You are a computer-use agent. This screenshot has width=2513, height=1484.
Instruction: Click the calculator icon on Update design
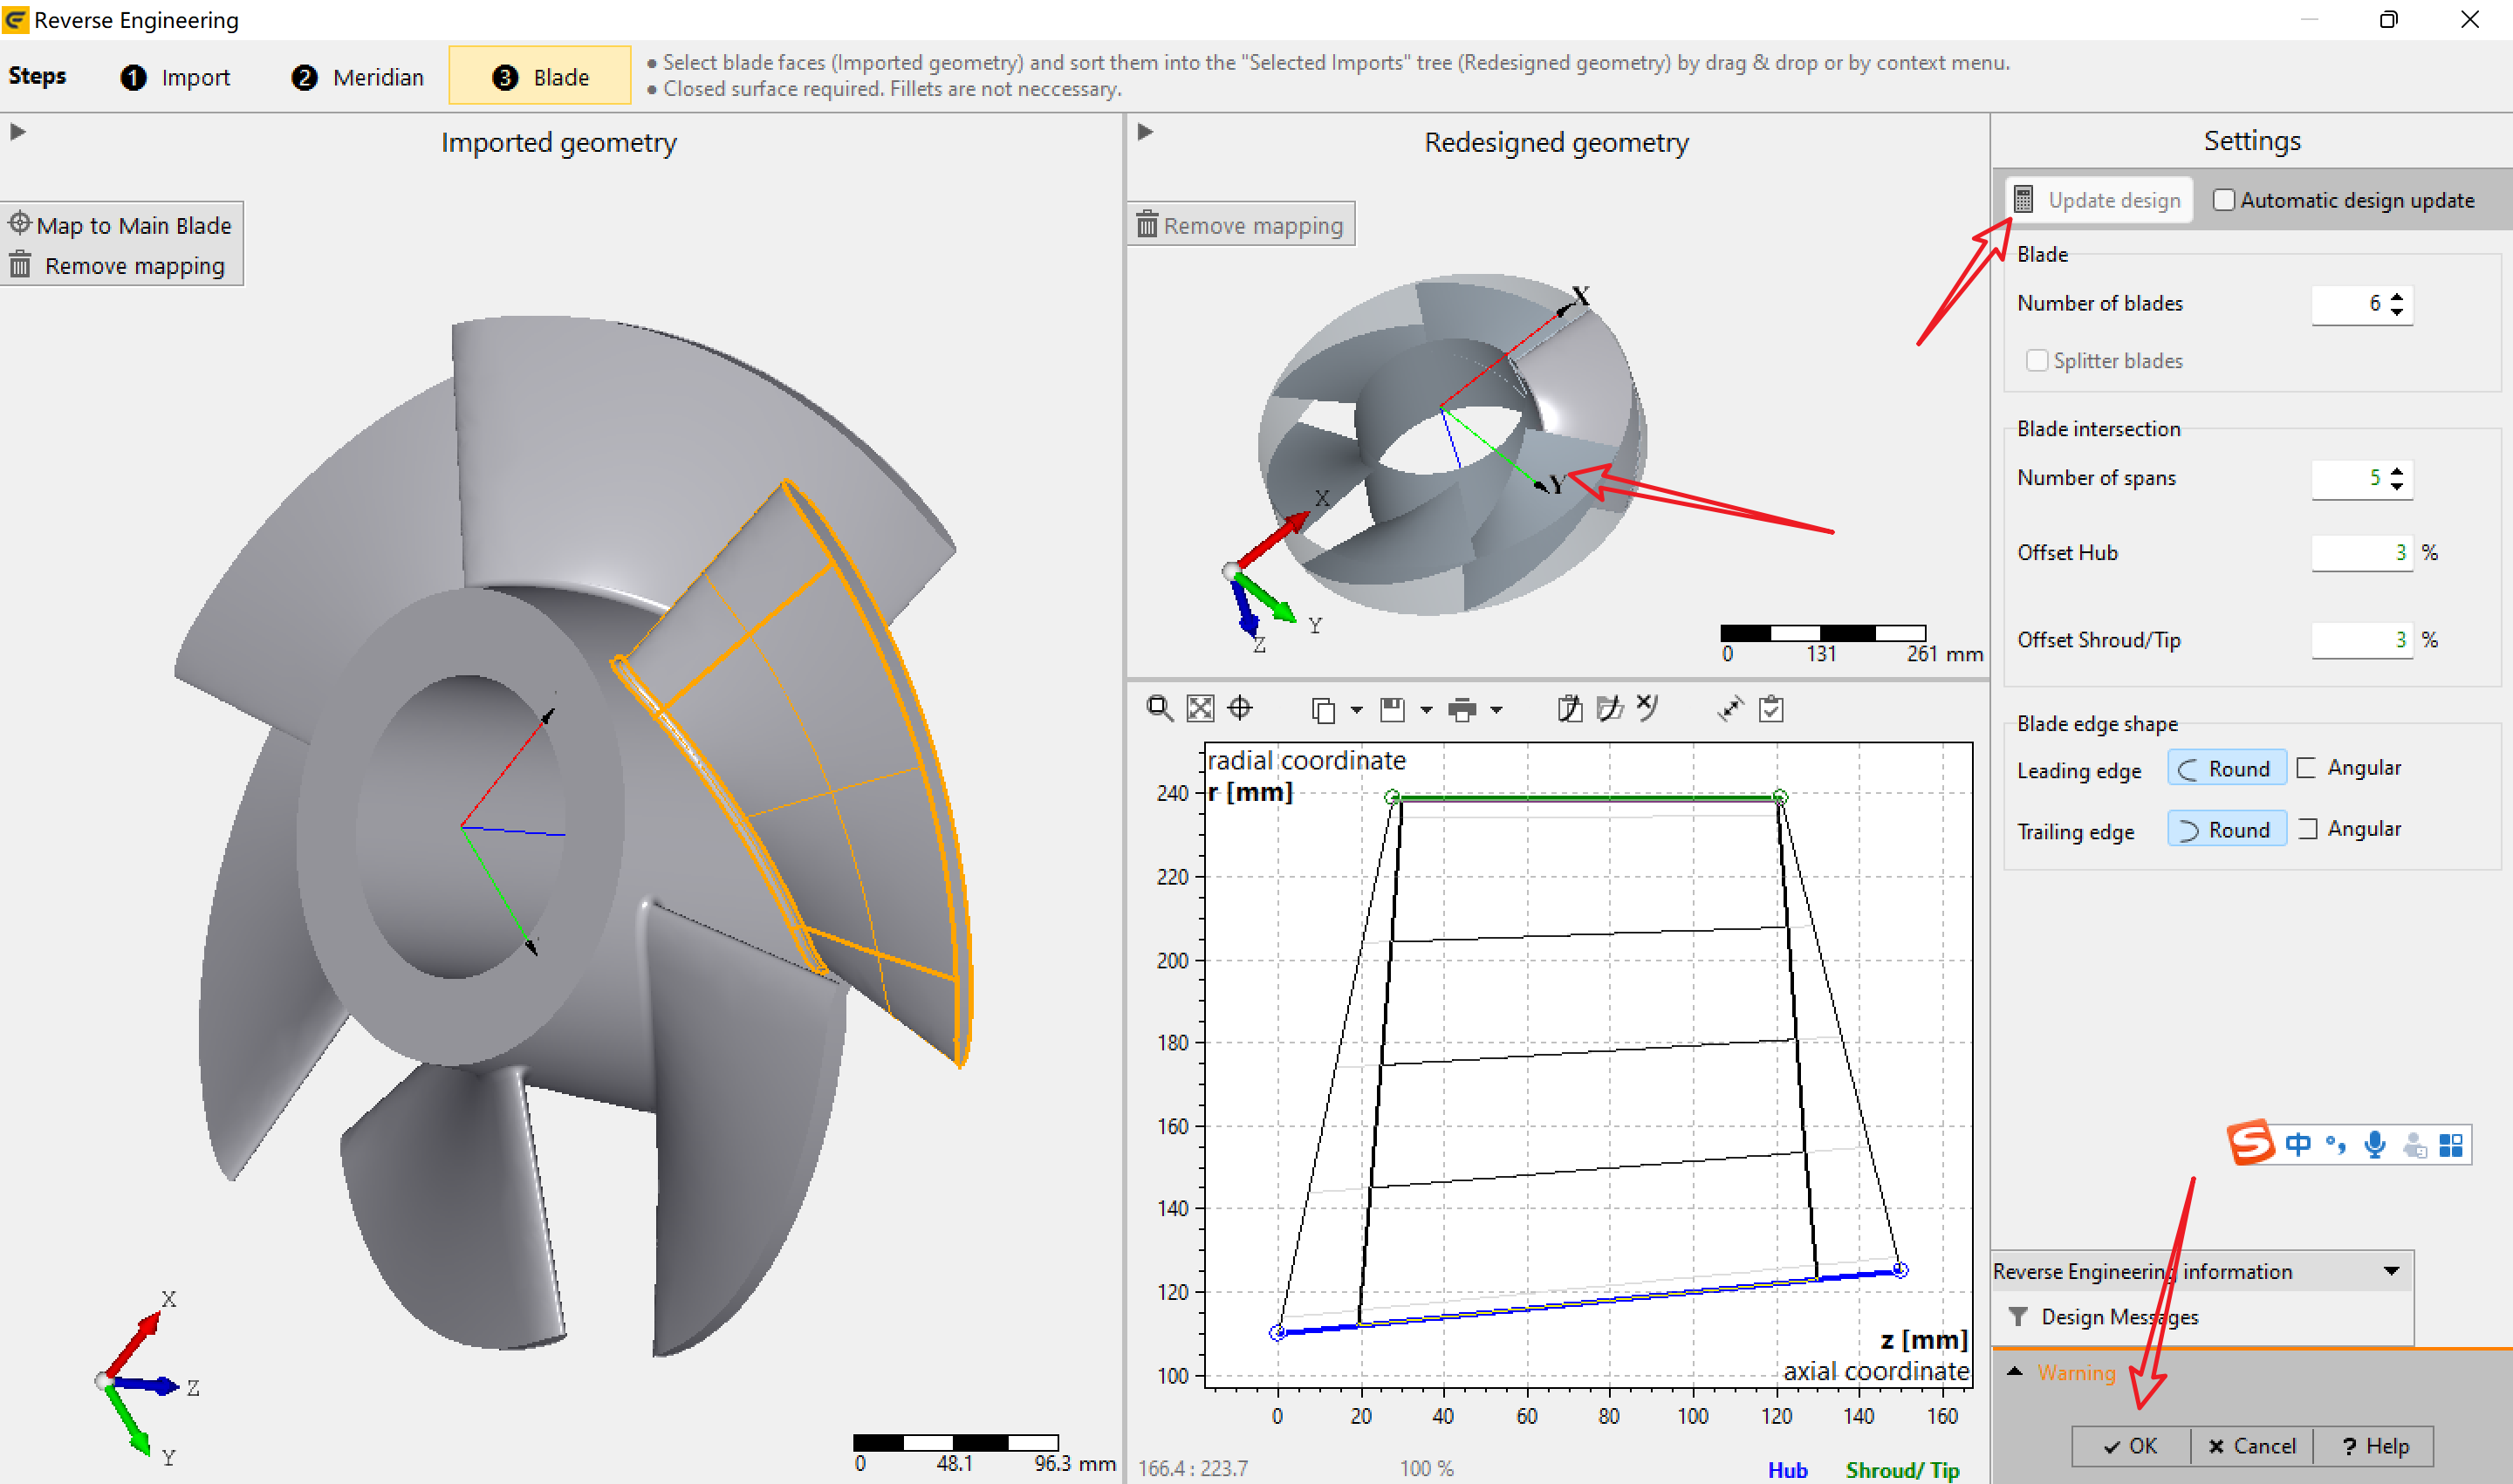click(2023, 200)
